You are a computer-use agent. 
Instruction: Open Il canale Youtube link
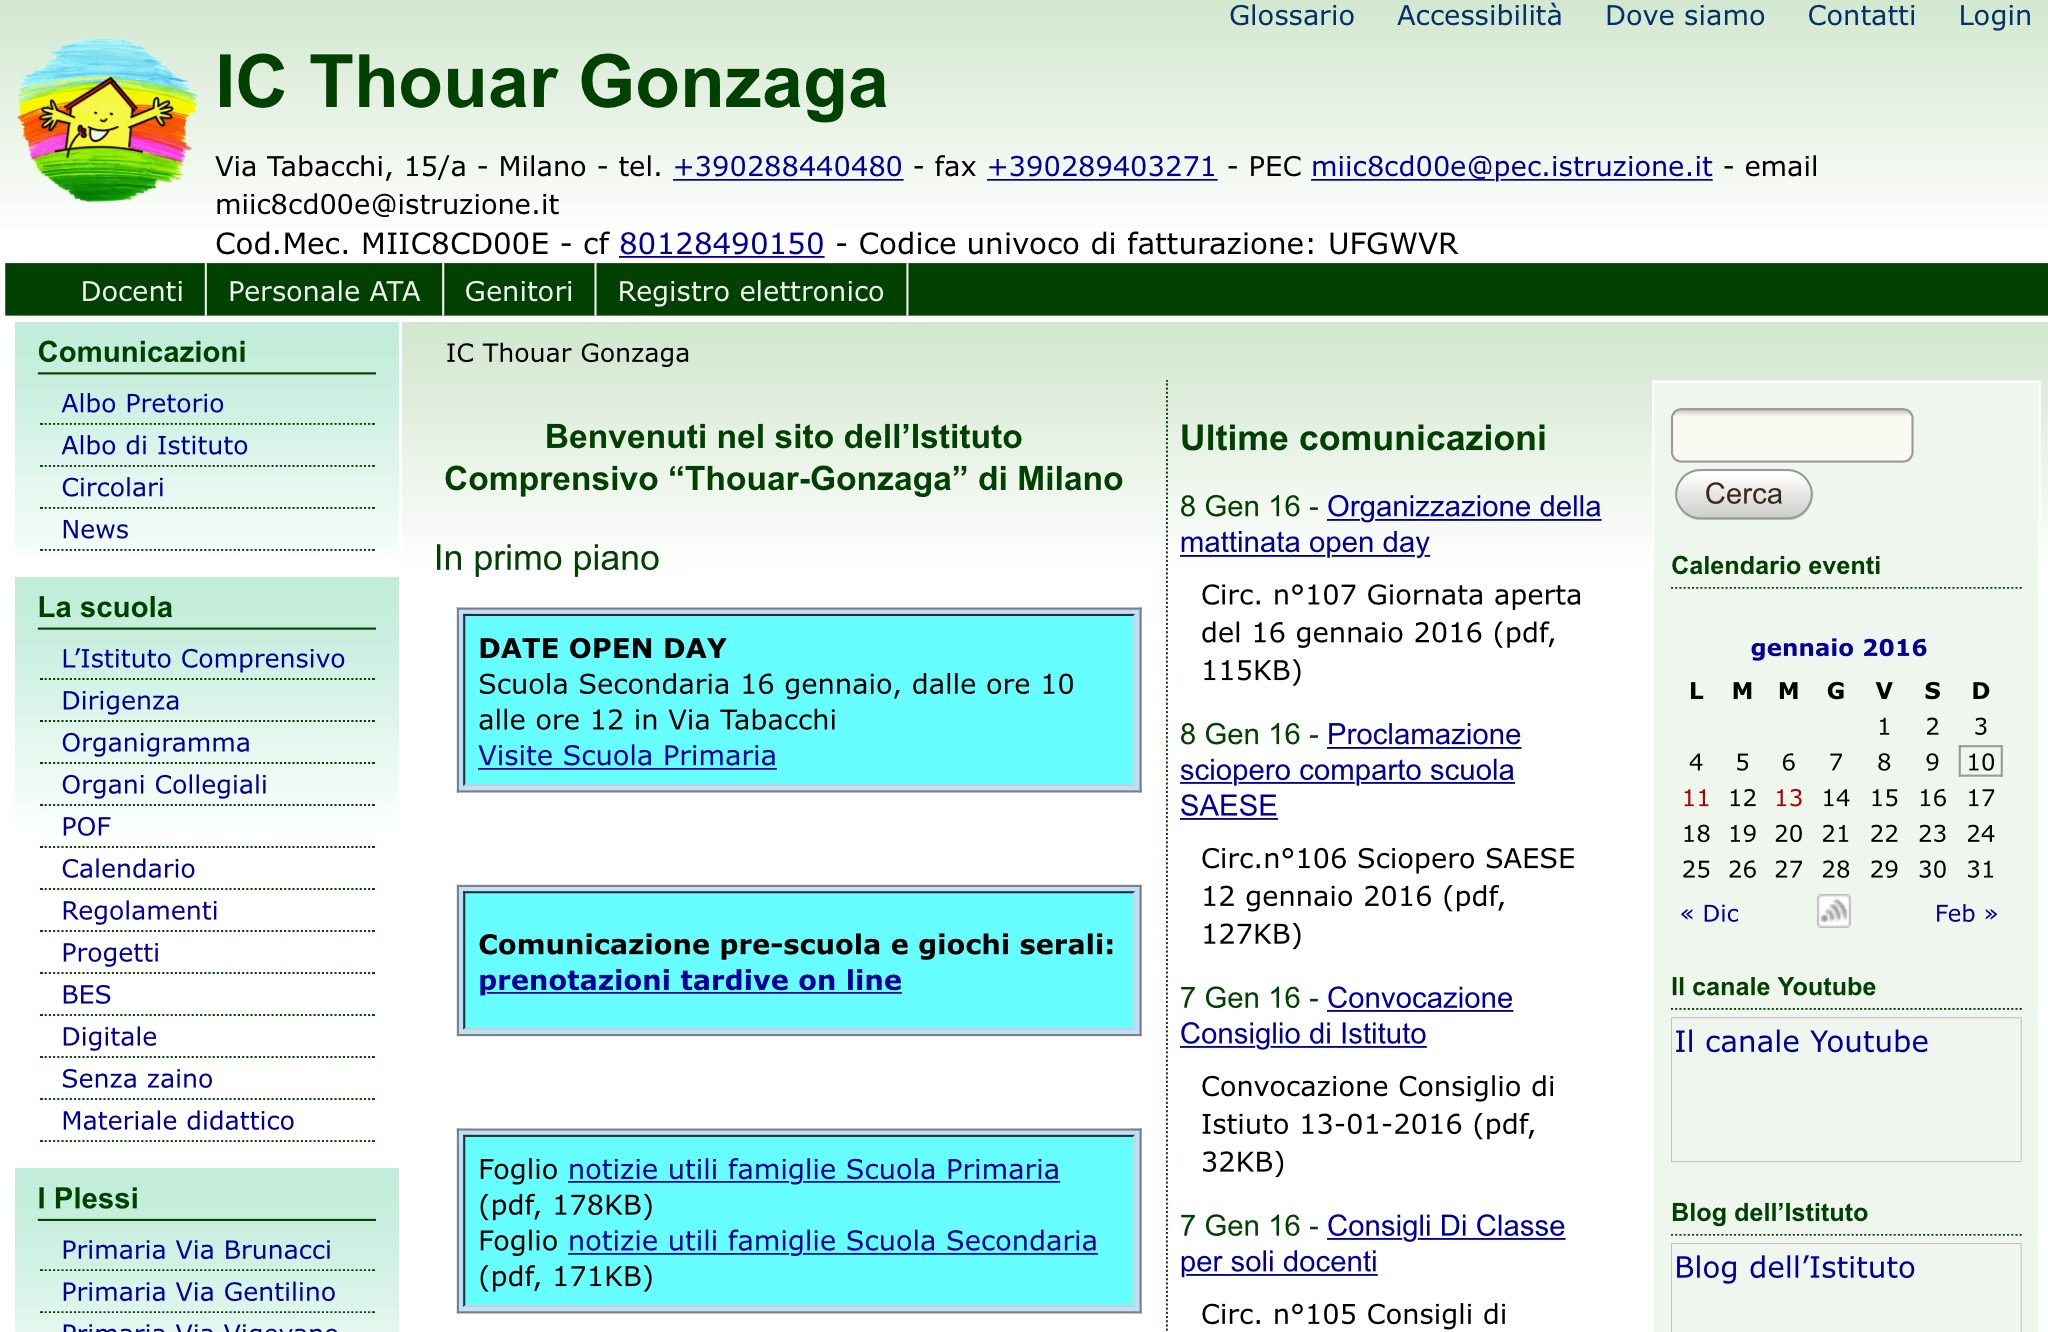pyautogui.click(x=1801, y=1041)
